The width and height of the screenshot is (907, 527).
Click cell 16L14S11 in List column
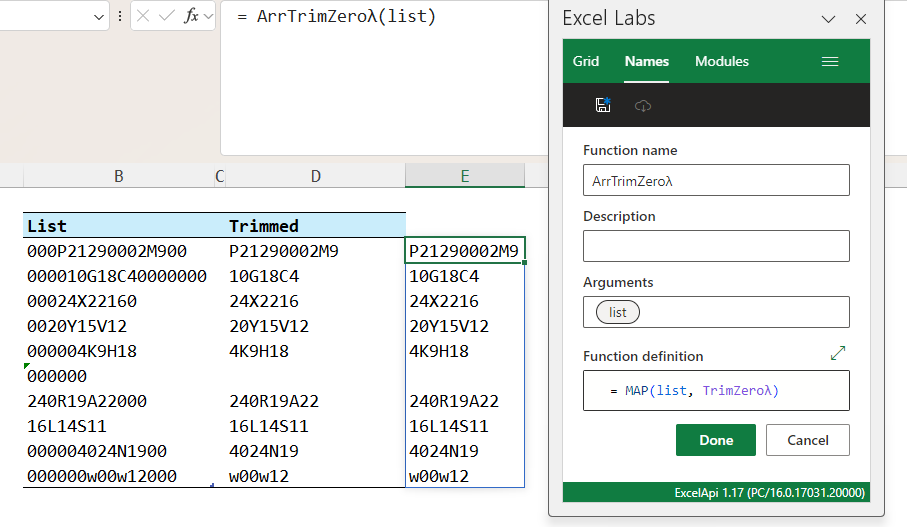tap(67, 426)
